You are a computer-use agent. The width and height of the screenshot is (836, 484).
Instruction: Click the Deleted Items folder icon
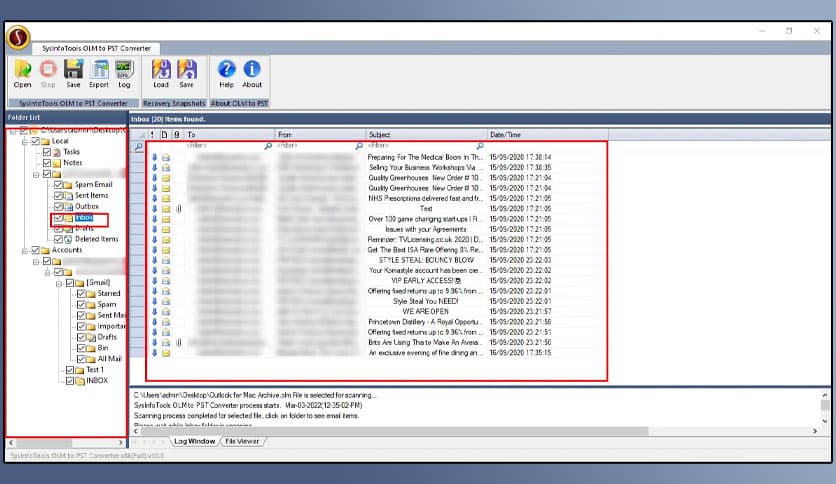[x=69, y=239]
